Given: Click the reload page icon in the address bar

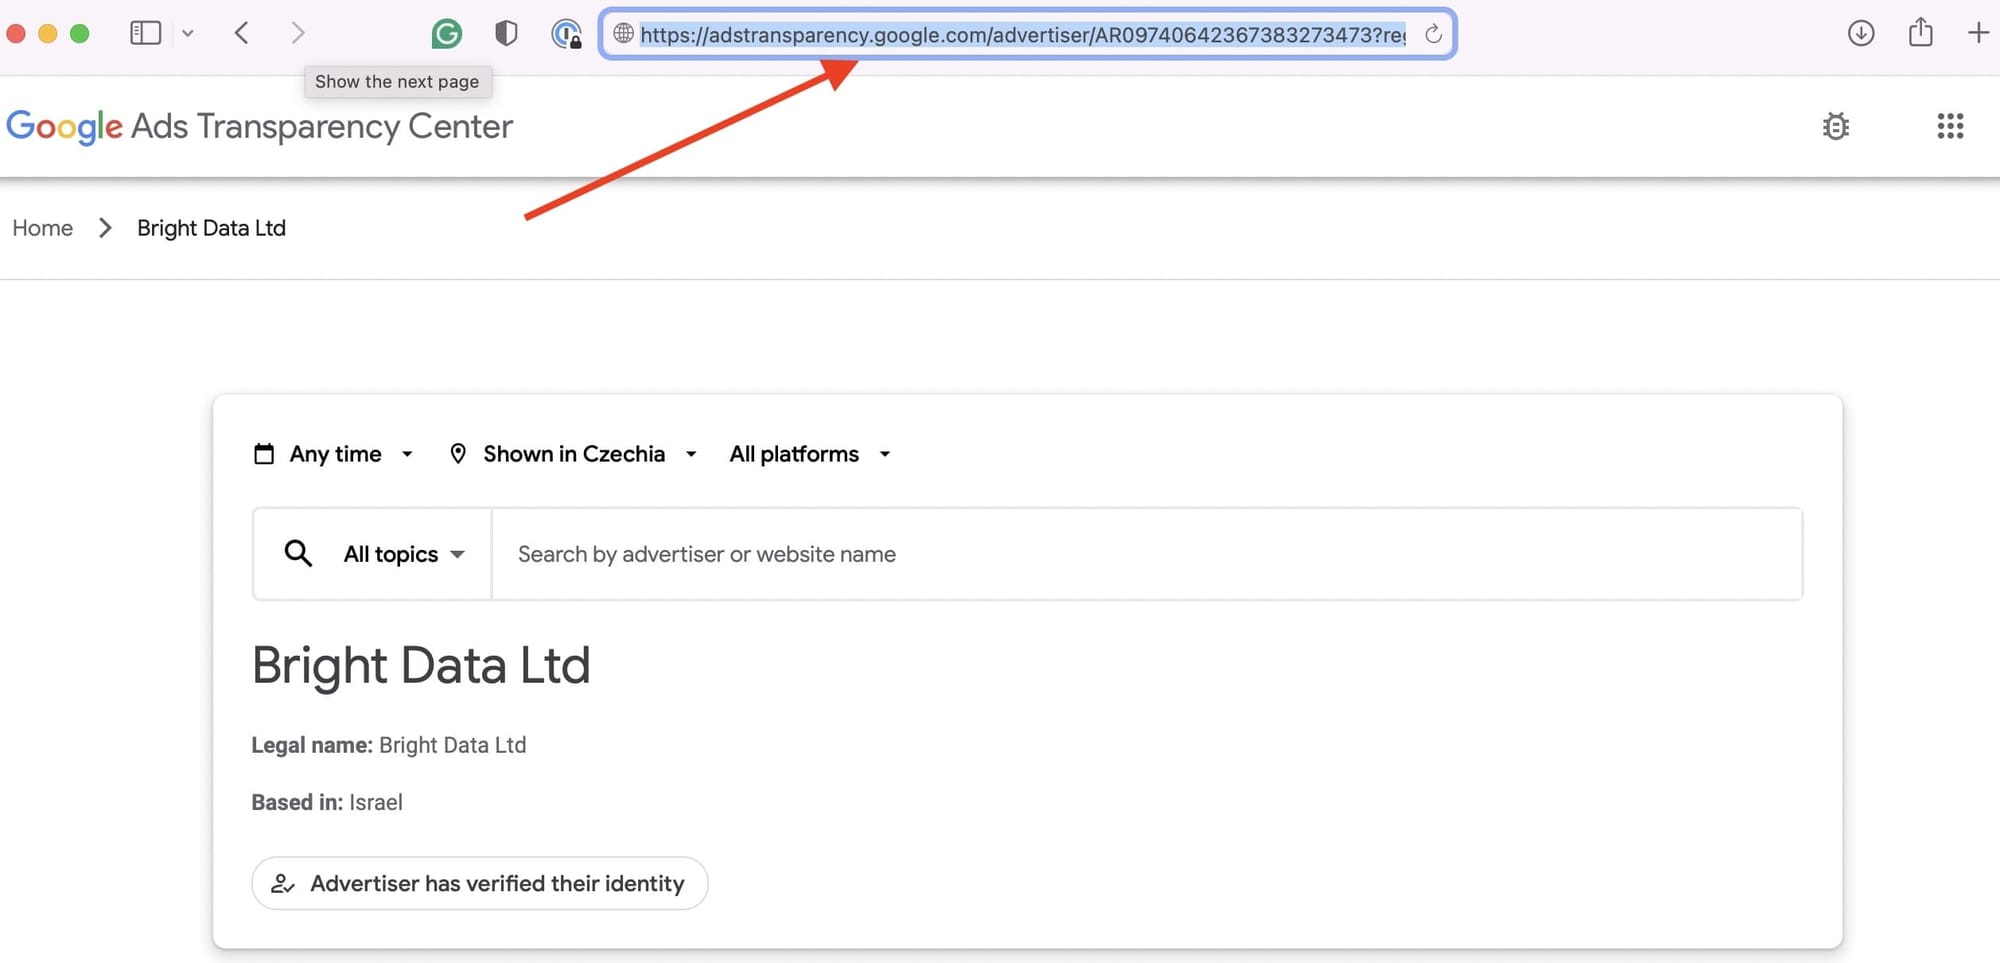Looking at the screenshot, I should pos(1434,33).
